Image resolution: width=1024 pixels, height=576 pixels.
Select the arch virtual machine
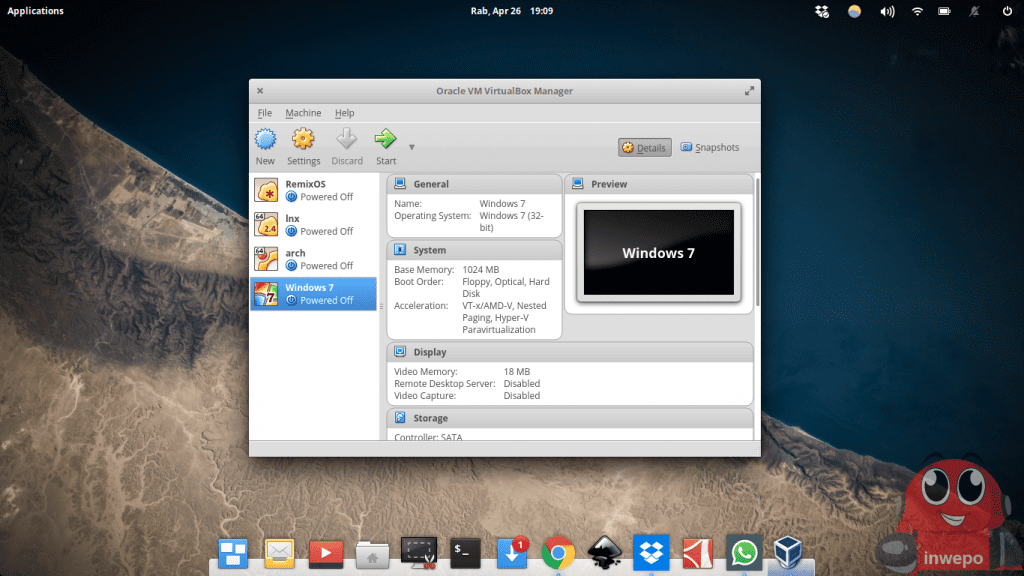[313, 259]
